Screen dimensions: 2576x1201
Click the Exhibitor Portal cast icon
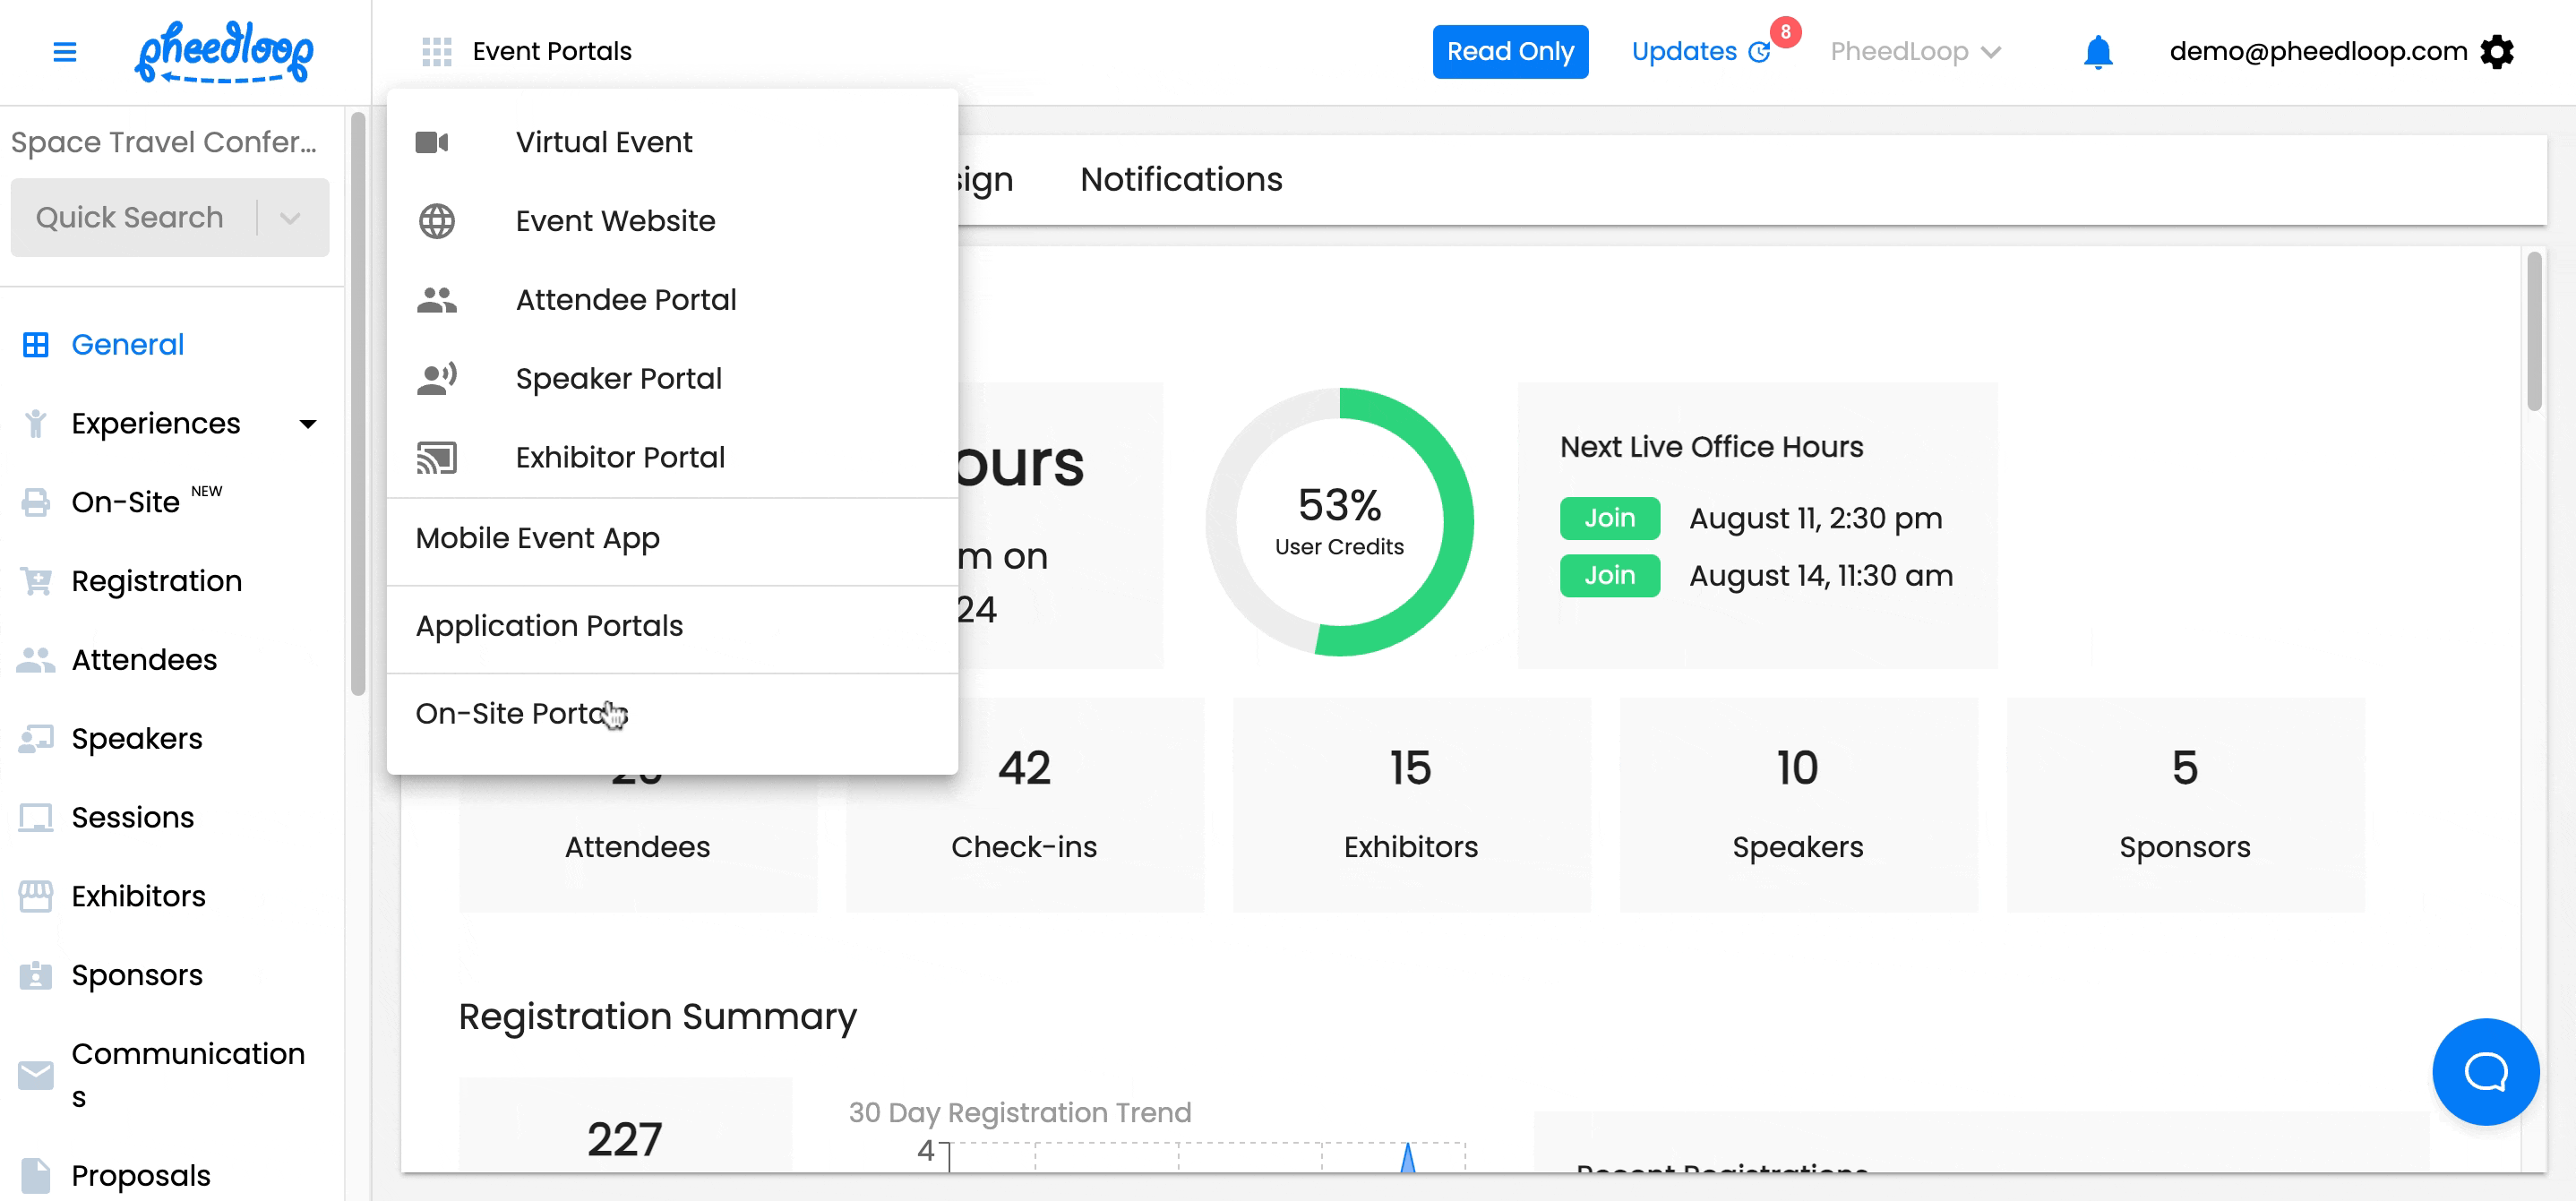tap(436, 457)
